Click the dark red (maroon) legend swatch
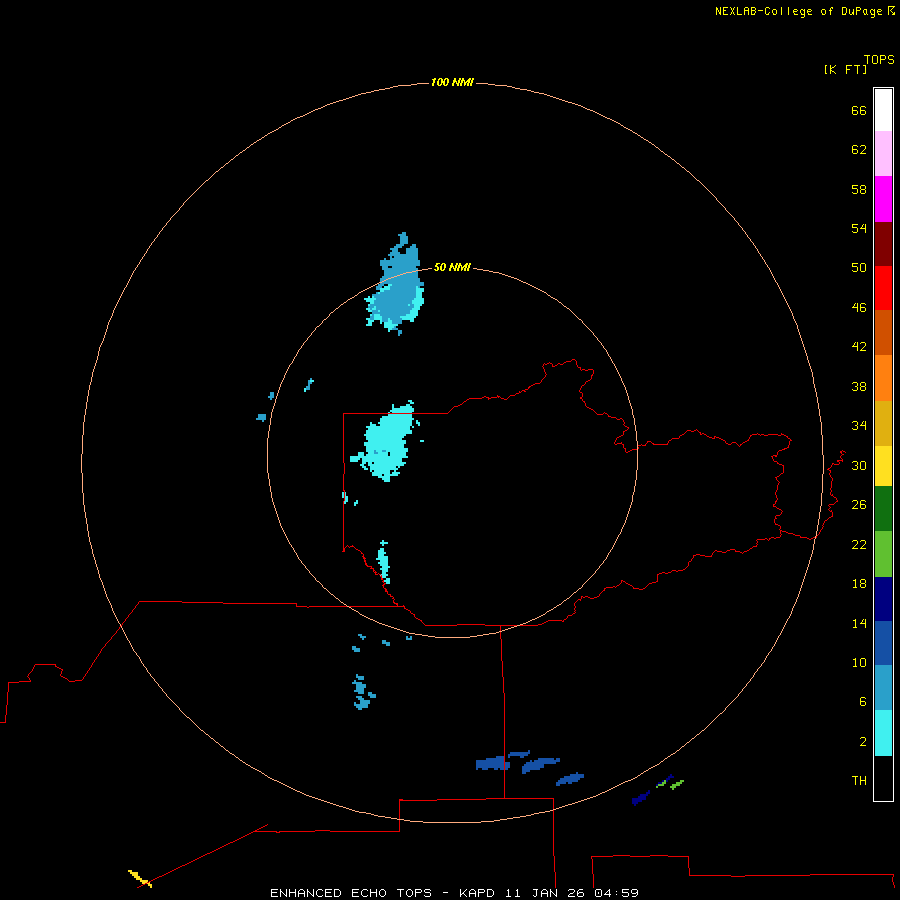900x900 pixels. (883, 243)
